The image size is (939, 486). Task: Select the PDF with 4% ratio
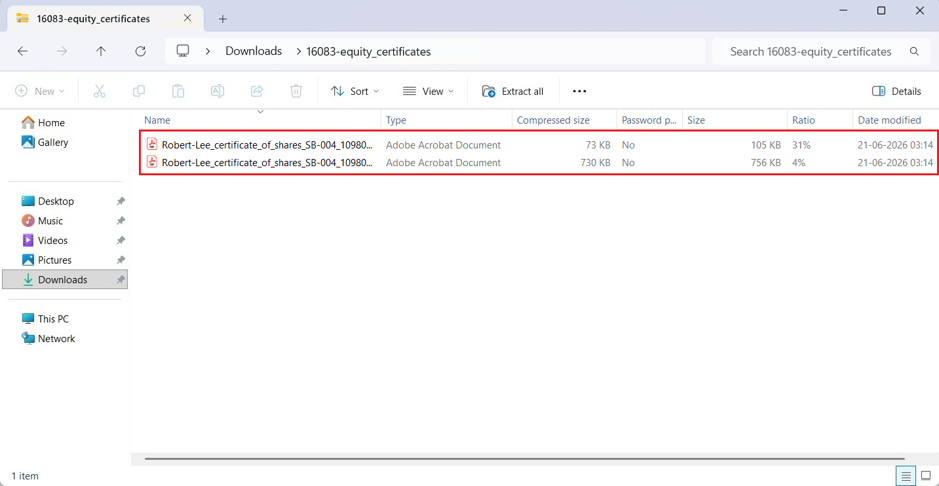[x=539, y=163]
